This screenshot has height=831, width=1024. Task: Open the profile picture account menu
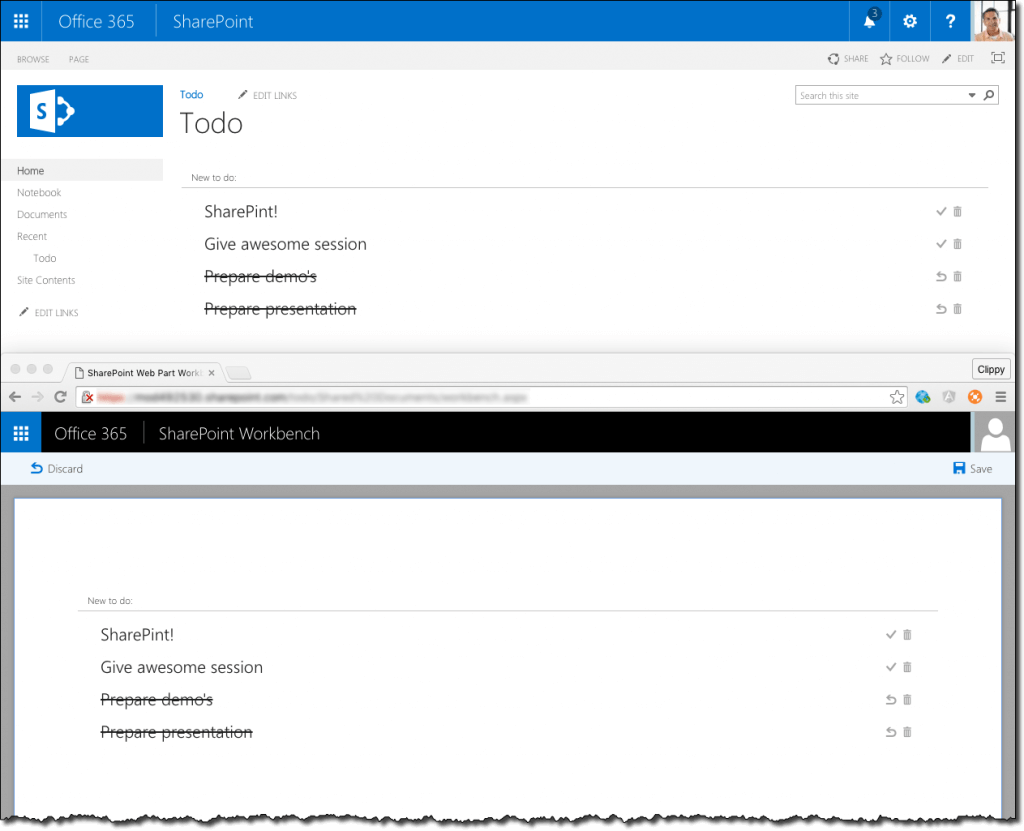click(x=991, y=20)
